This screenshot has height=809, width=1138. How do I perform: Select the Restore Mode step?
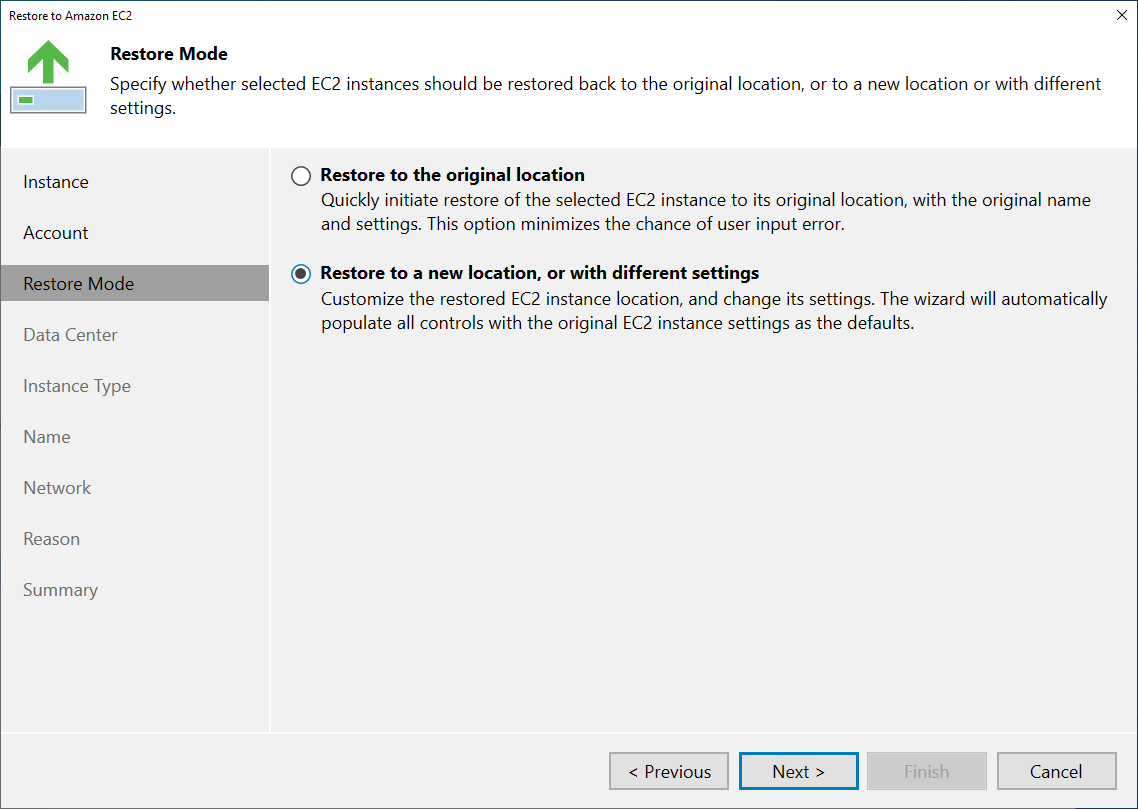click(135, 283)
